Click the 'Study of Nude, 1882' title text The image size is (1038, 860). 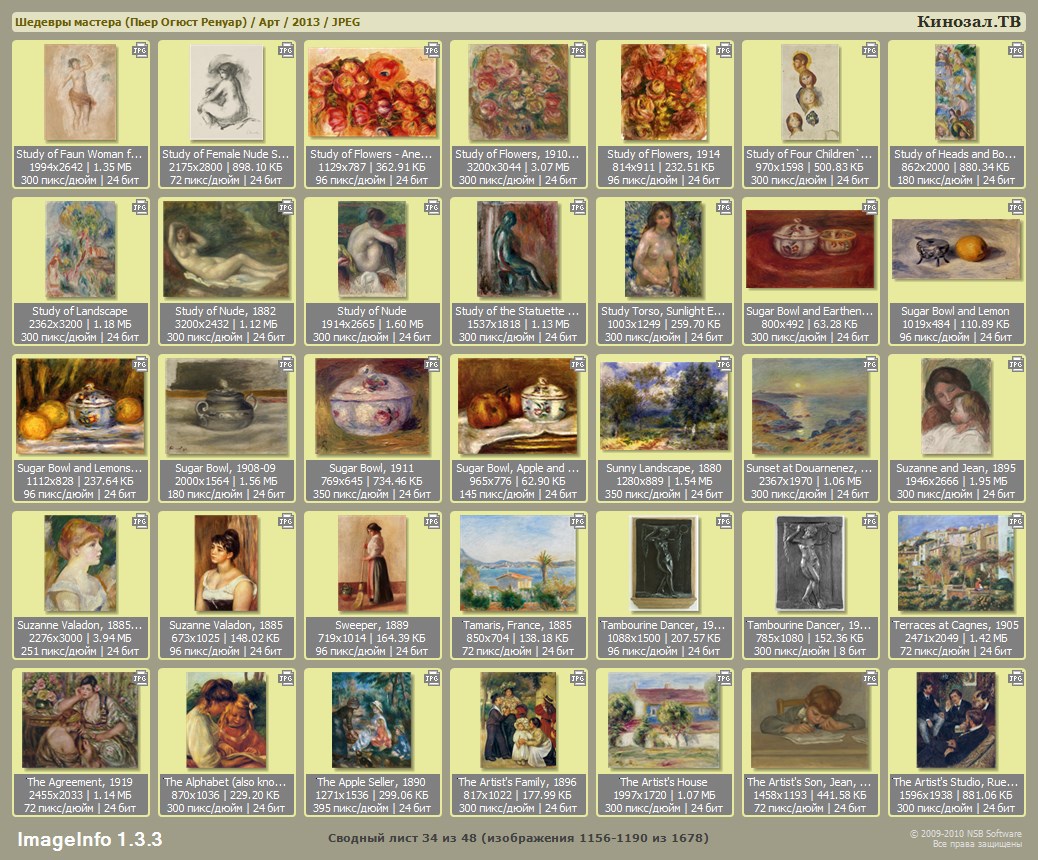click(x=226, y=311)
